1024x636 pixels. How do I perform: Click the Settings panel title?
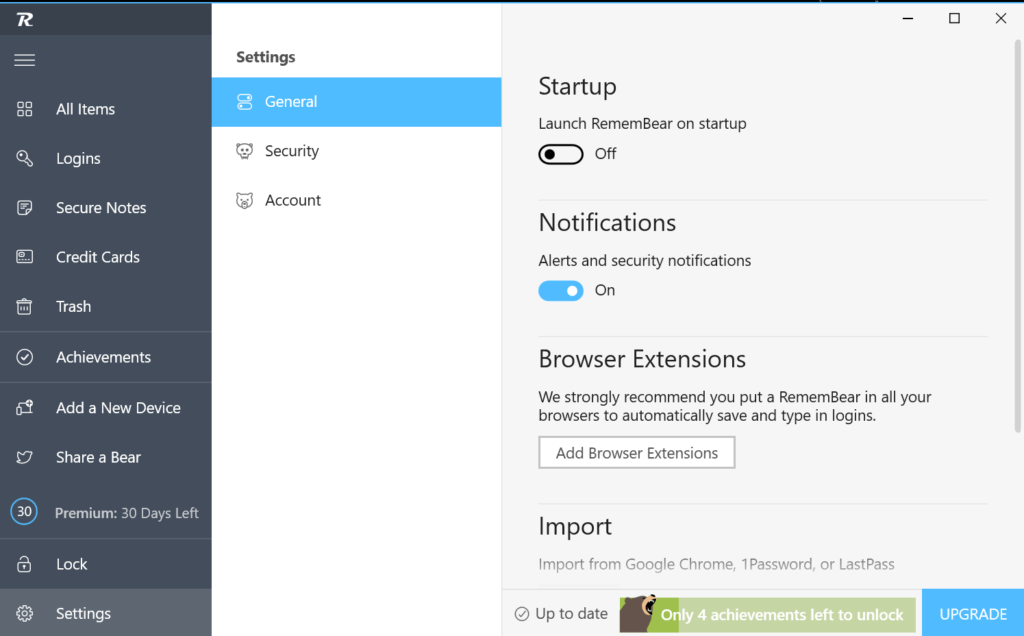coord(266,57)
